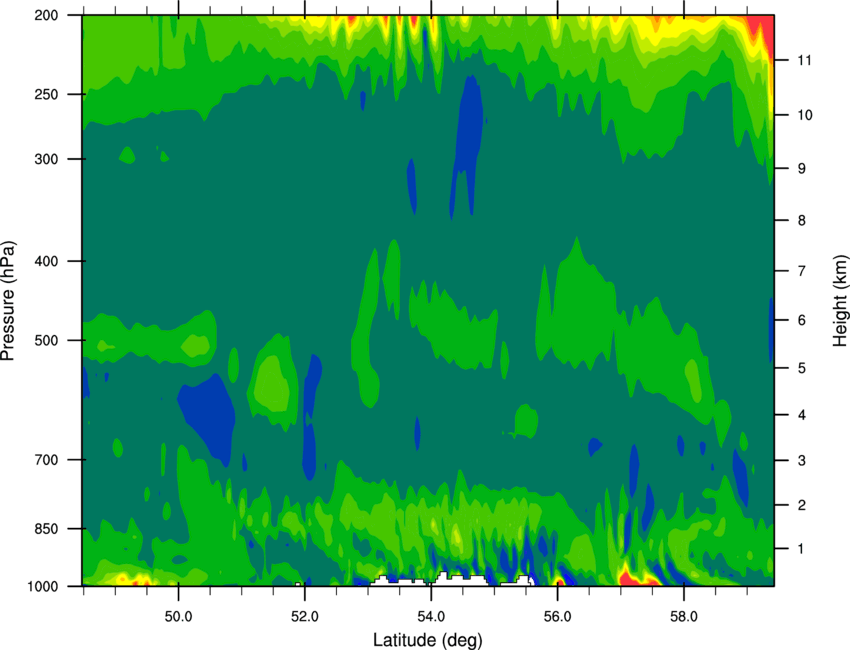Click the 6 km height tick label
Viewport: 850px width, 650px height.
click(x=802, y=320)
